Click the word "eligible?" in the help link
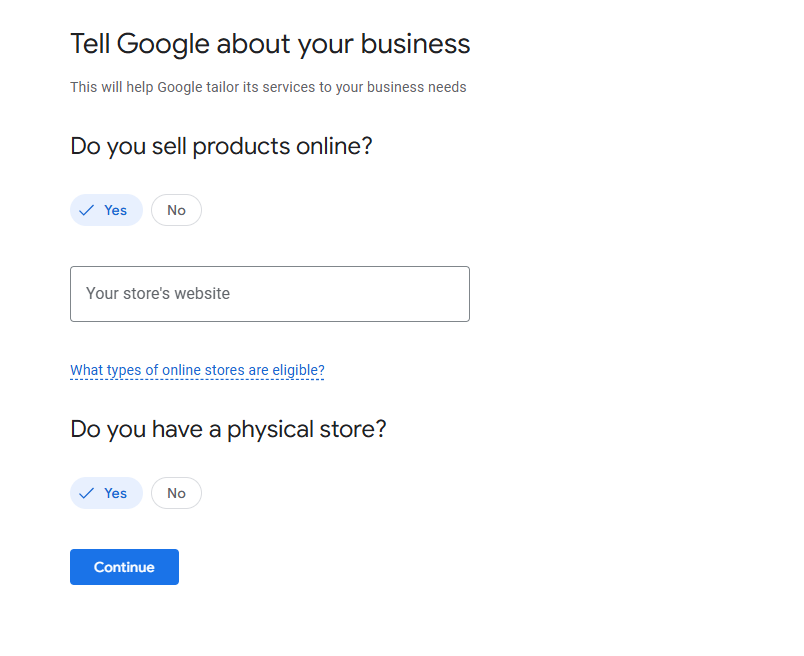Image resolution: width=804 pixels, height=656 pixels. point(295,370)
